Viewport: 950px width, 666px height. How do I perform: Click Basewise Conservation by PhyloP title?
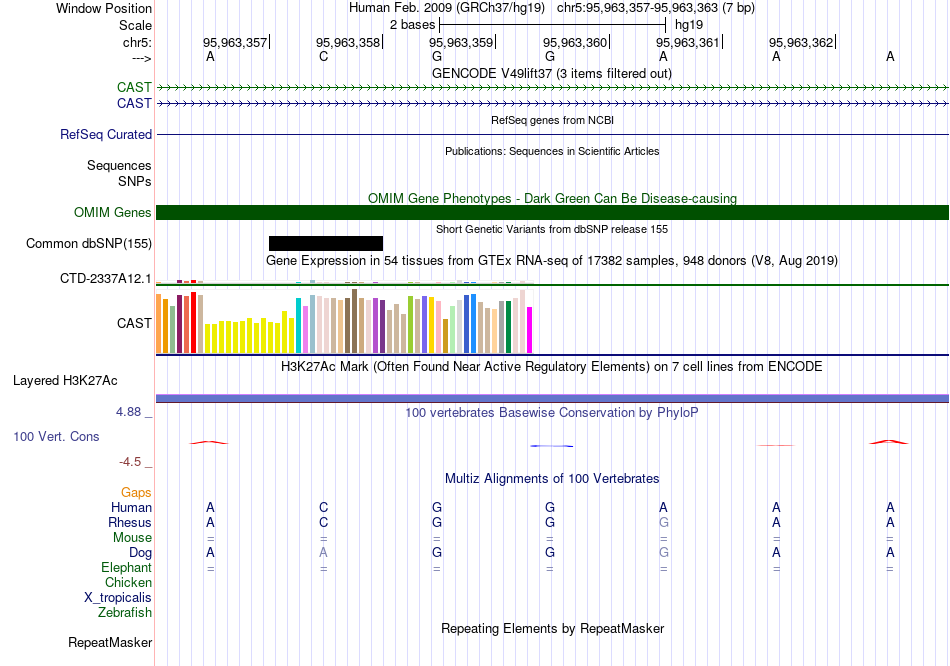(552, 413)
